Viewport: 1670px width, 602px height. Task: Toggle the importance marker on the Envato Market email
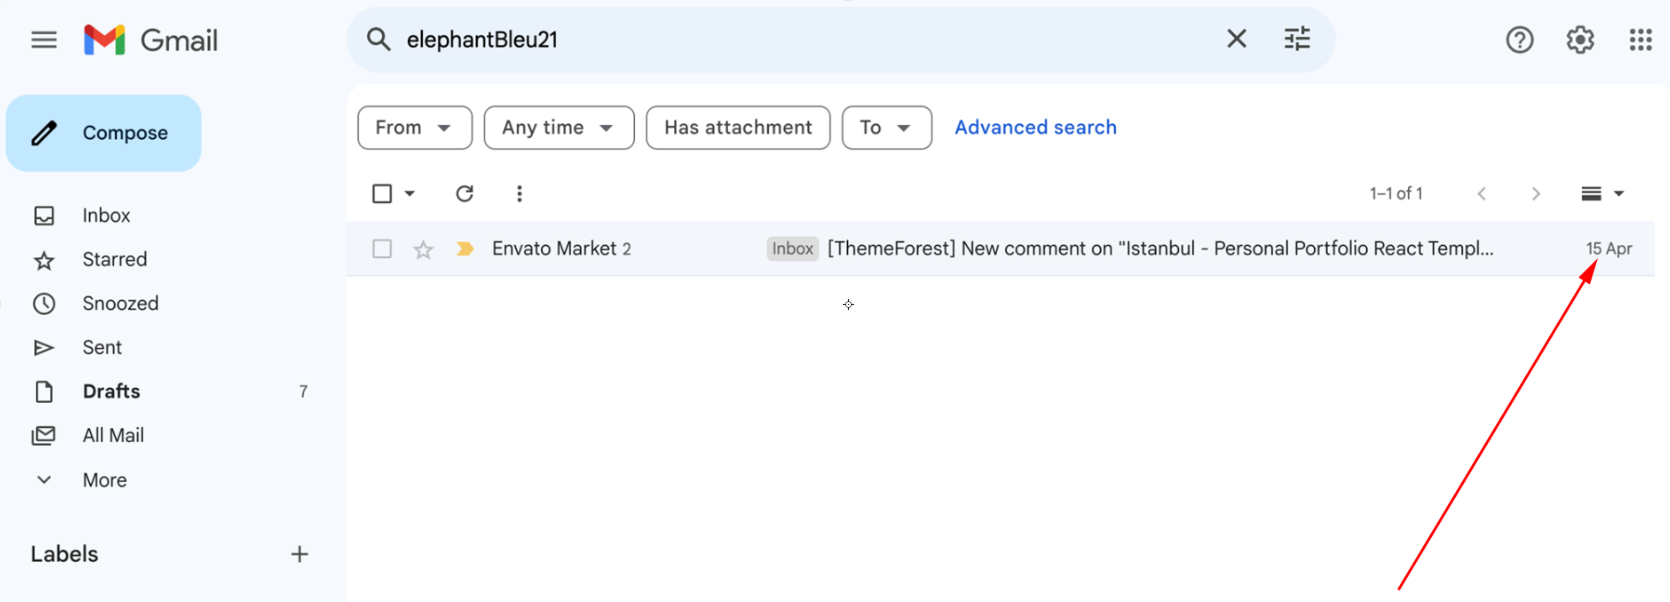coord(465,249)
